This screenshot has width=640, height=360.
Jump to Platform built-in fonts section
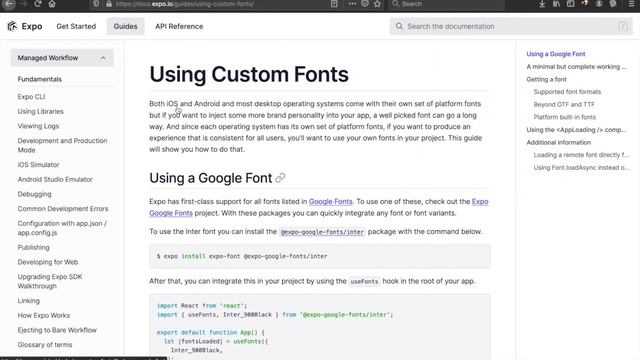564,117
